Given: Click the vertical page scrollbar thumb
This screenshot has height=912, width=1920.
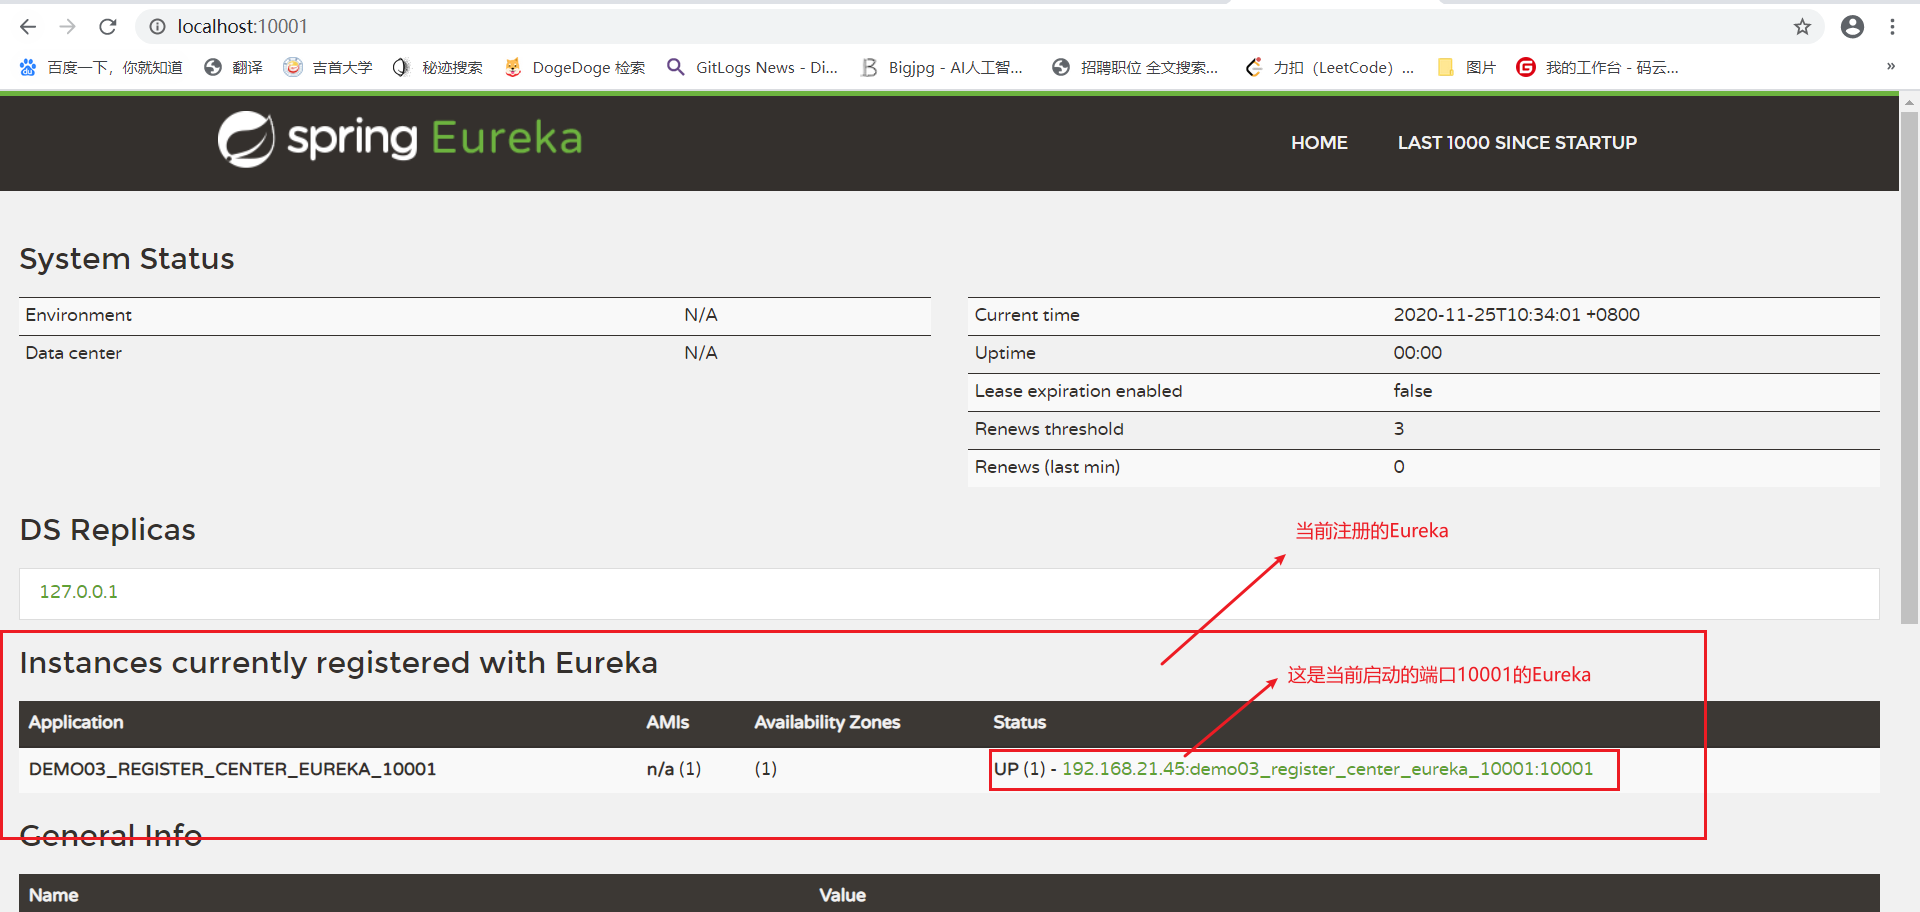Looking at the screenshot, I should click(1909, 367).
